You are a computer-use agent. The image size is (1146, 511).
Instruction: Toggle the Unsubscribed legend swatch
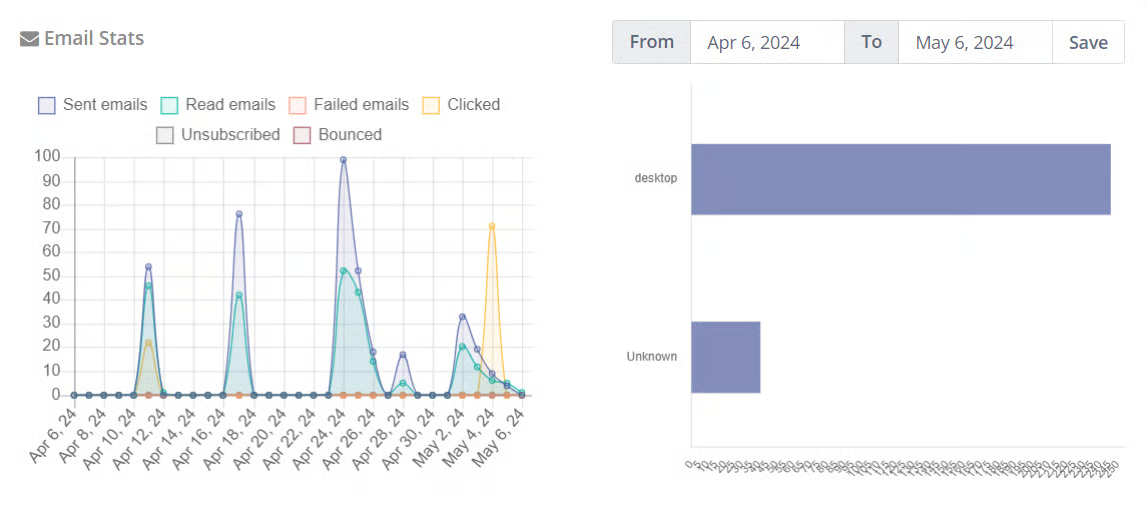pyautogui.click(x=165, y=135)
